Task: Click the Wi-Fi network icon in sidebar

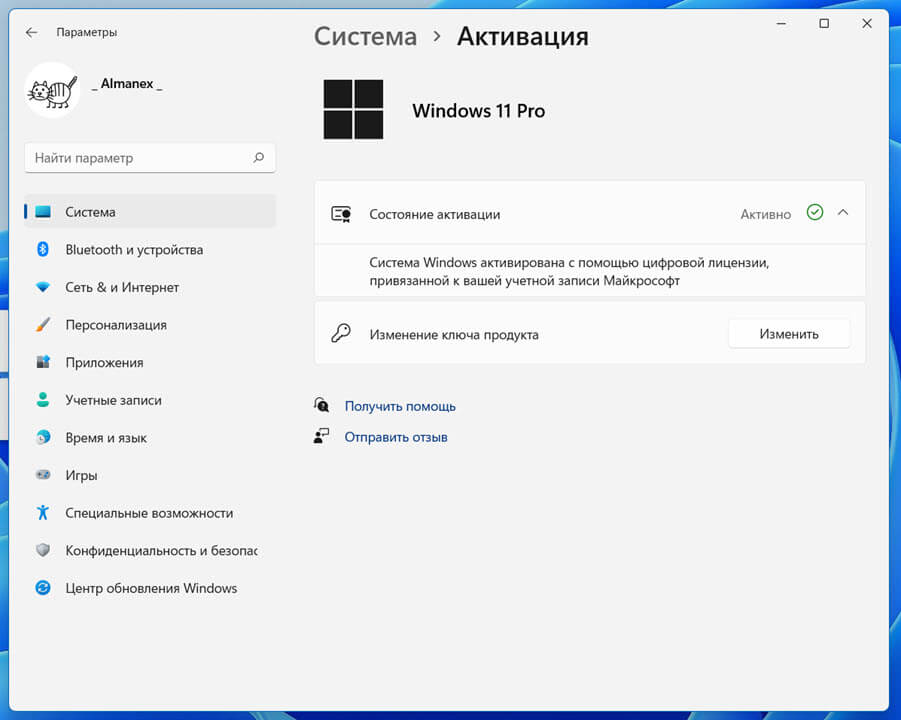Action: pyautogui.click(x=43, y=287)
